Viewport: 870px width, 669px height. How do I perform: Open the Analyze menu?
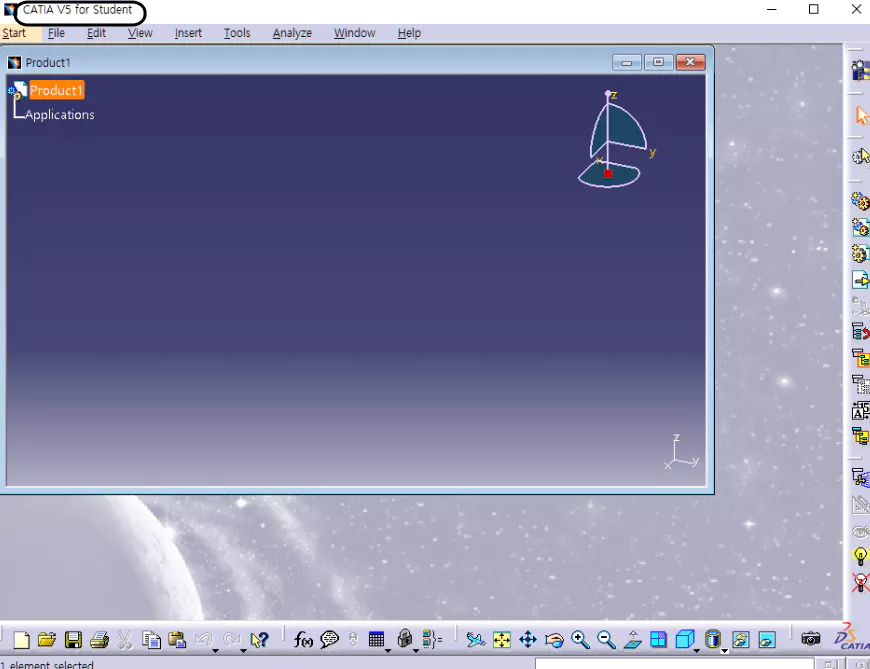[x=292, y=33]
